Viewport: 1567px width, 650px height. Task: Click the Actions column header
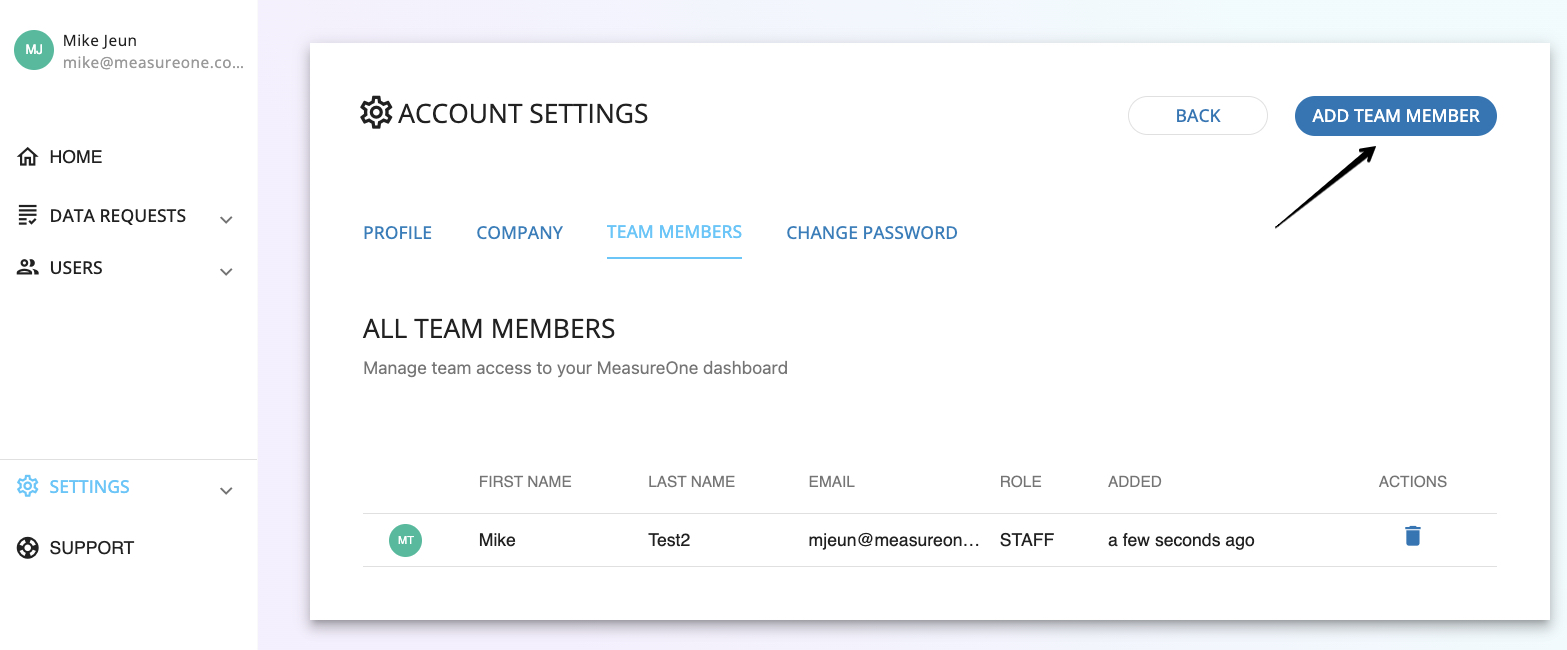coord(1412,482)
